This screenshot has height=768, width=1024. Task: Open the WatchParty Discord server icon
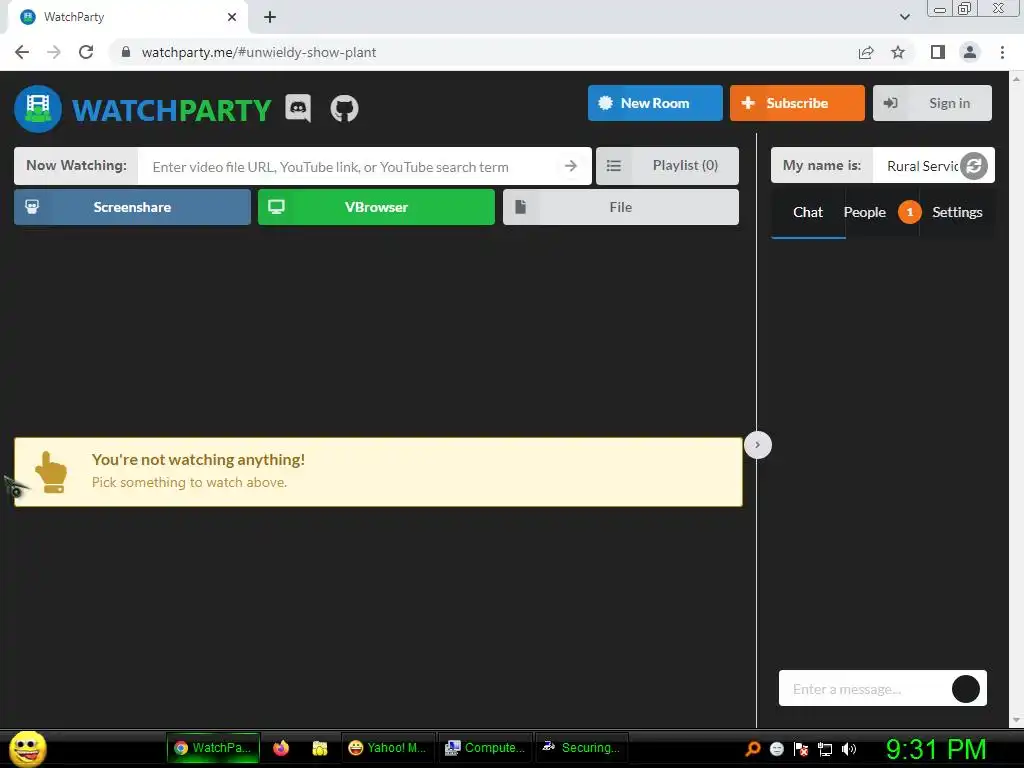pos(298,108)
